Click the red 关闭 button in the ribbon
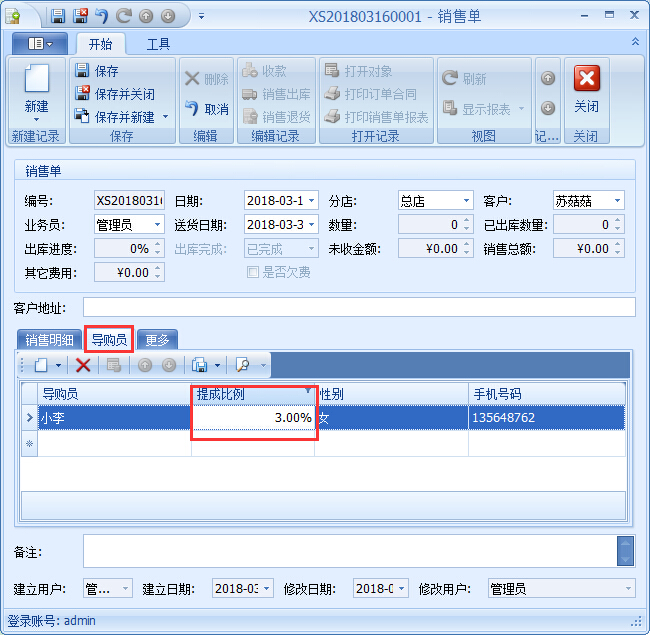This screenshot has height=635, width=650. point(586,90)
